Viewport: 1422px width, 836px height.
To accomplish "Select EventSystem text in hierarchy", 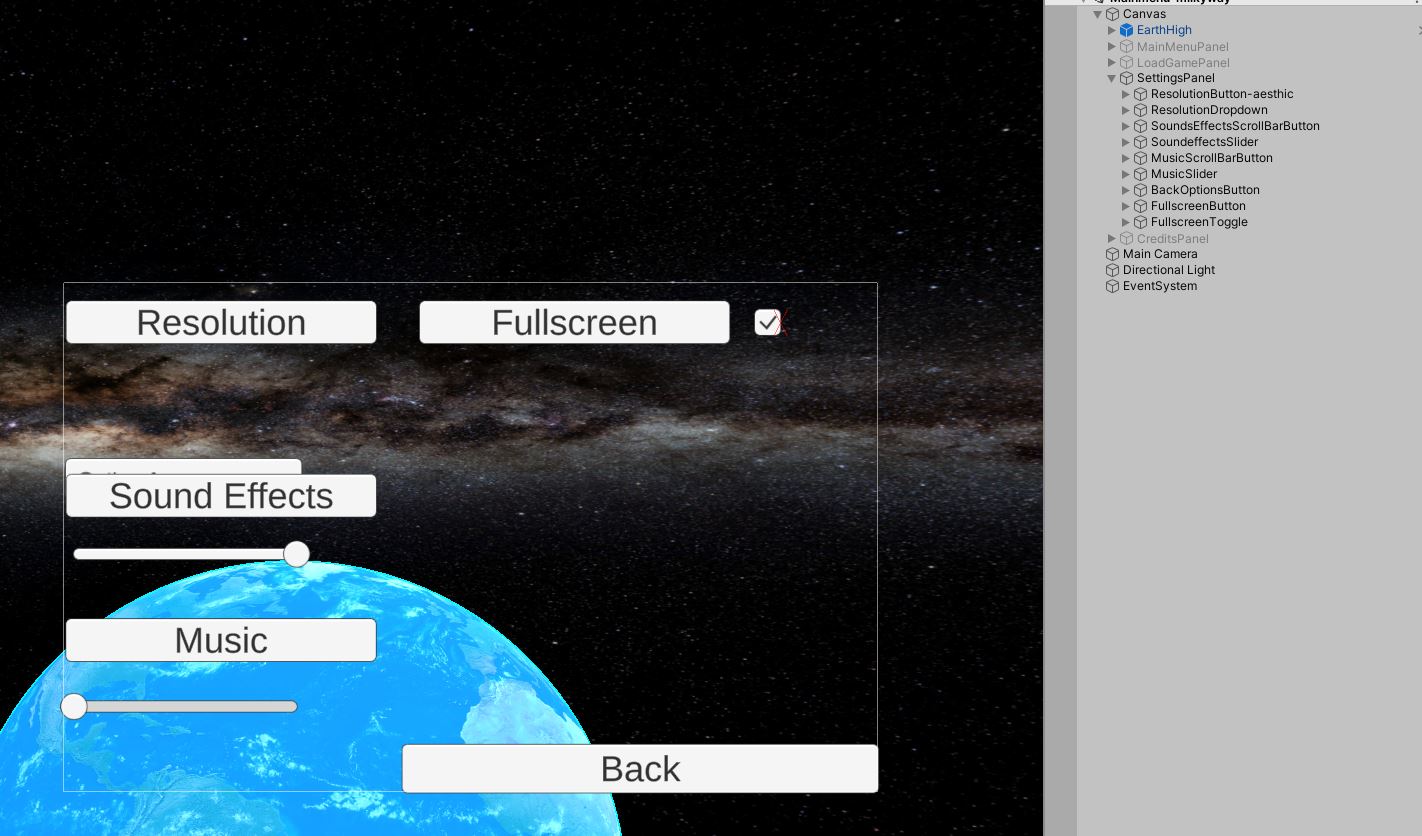I will (x=1160, y=286).
